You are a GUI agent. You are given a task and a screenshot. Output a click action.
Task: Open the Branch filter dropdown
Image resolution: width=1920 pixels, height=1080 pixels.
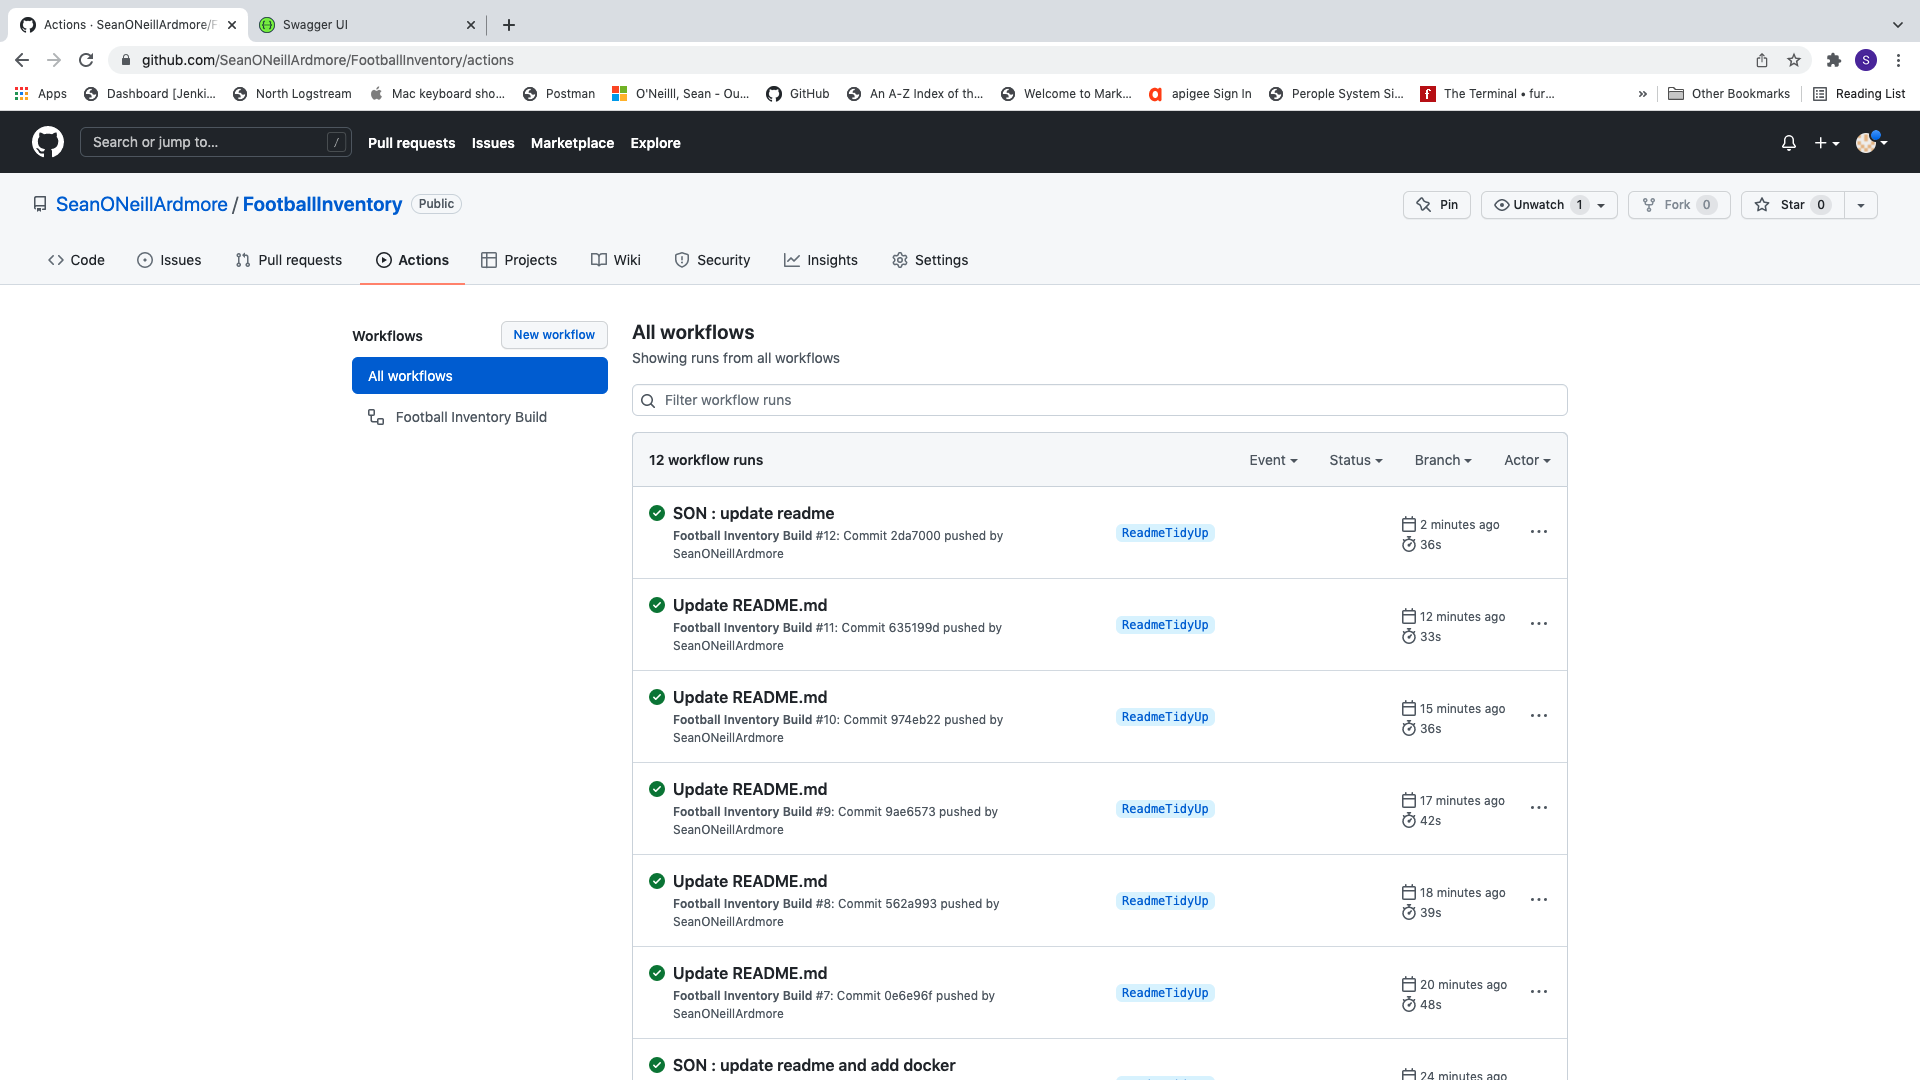click(x=1443, y=460)
